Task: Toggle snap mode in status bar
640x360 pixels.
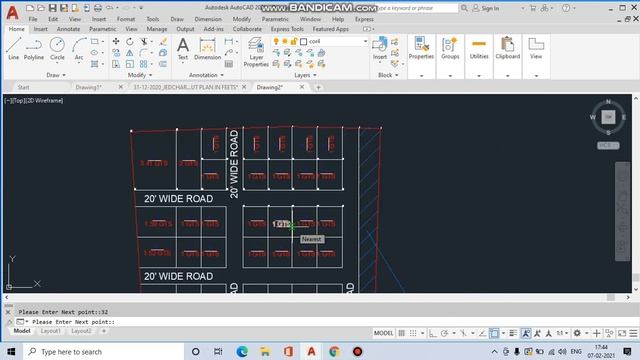Action: [413, 333]
